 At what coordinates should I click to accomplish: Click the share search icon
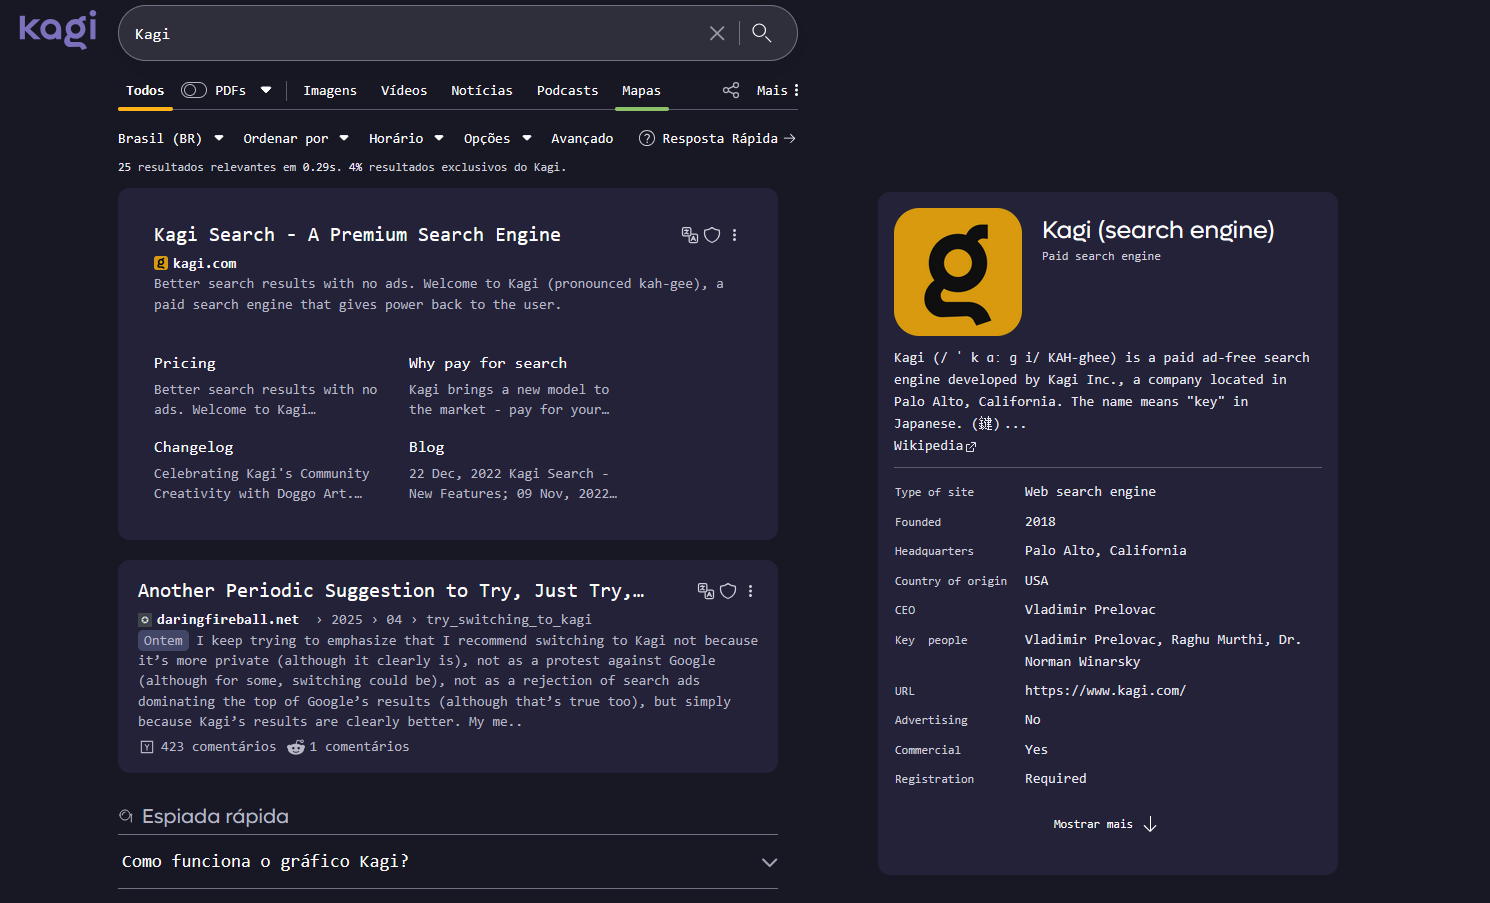731,90
